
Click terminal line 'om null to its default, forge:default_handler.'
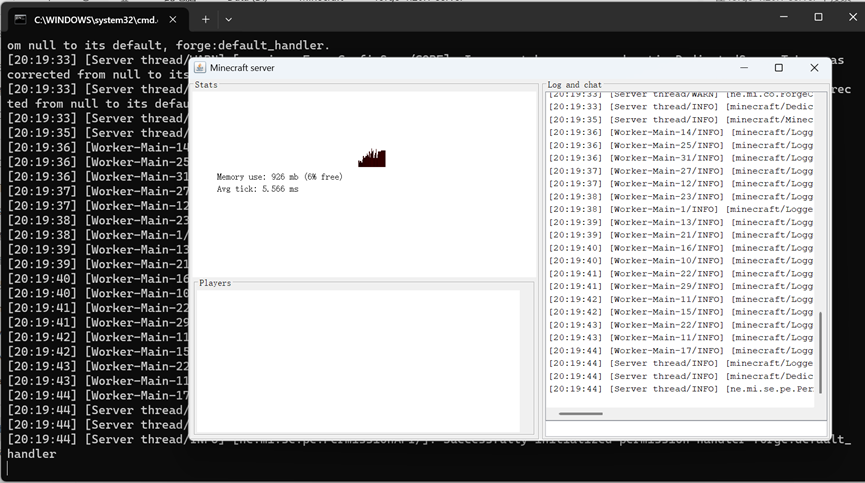(x=168, y=45)
